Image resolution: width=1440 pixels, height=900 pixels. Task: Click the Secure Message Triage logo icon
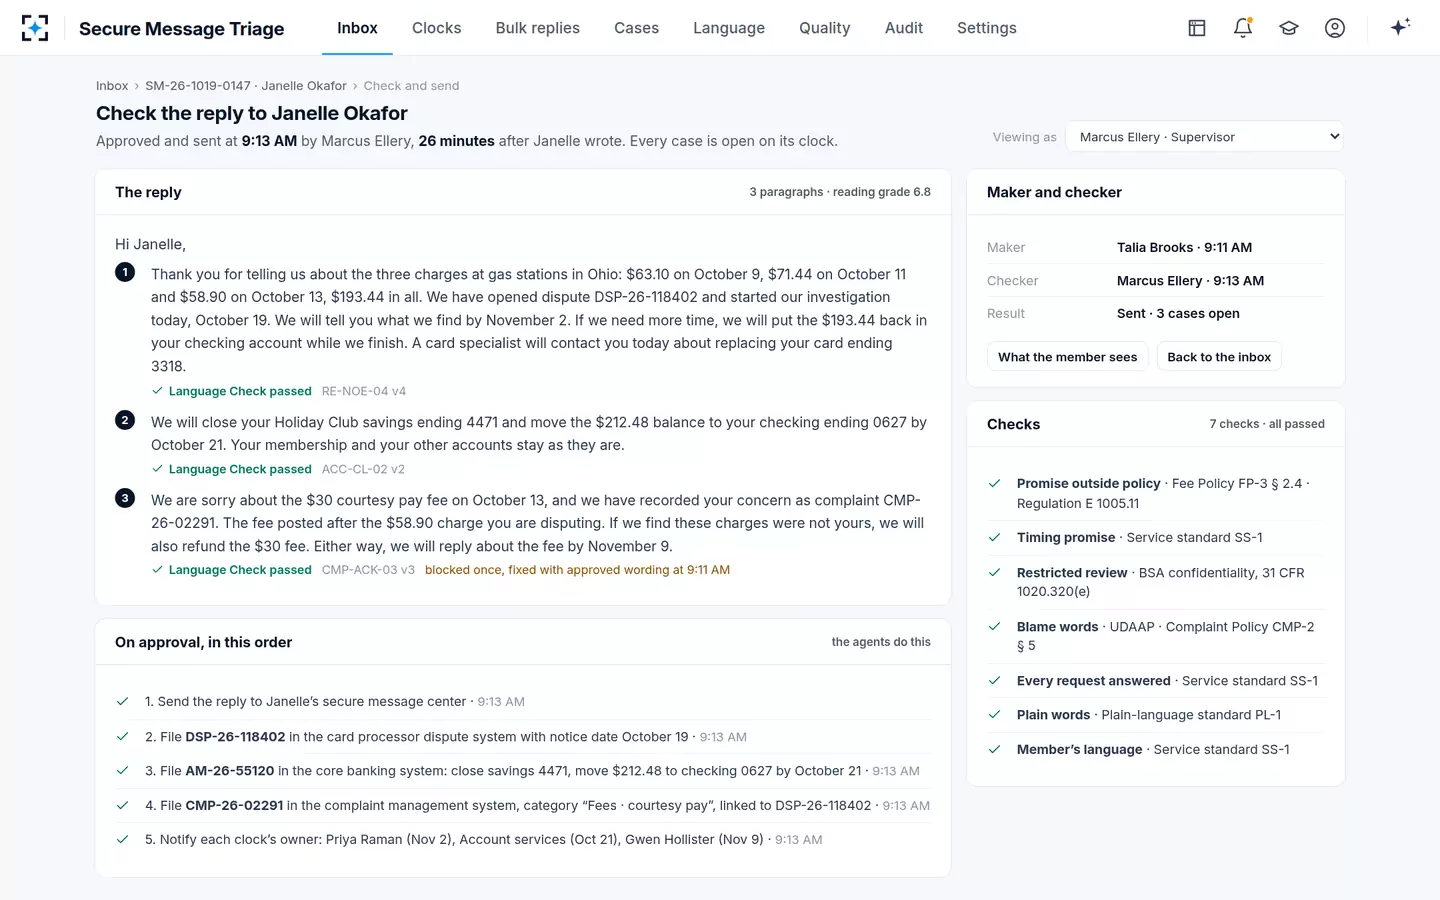[x=35, y=28]
